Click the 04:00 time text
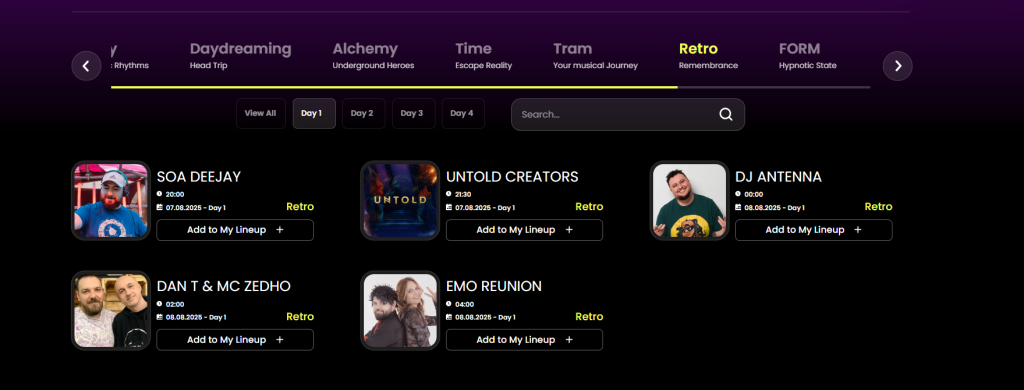Viewport: 1024px width, 390px height. (x=464, y=304)
